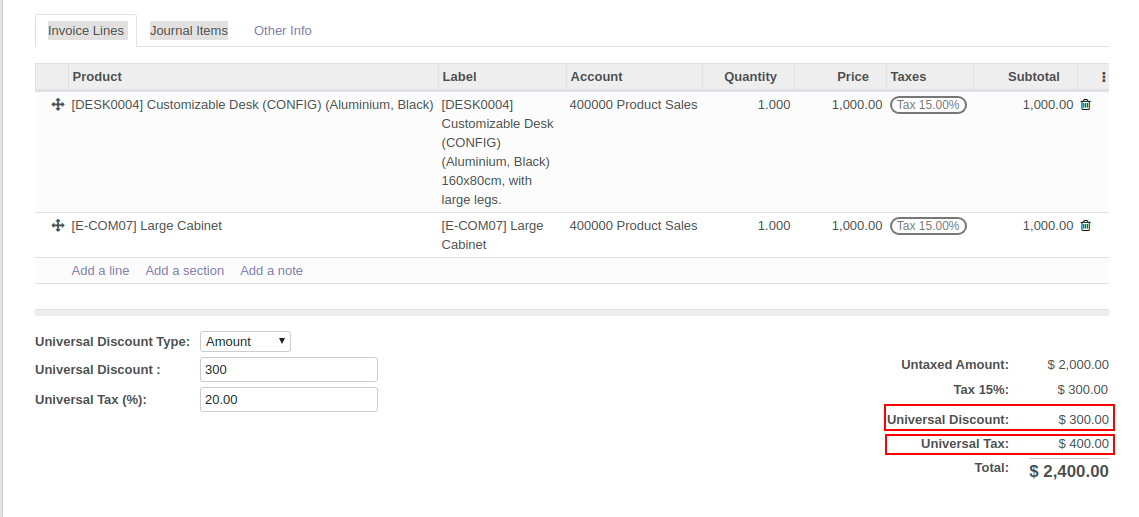1139x517 pixels.
Task: Select the Invoice Lines tab
Action: pyautogui.click(x=86, y=31)
